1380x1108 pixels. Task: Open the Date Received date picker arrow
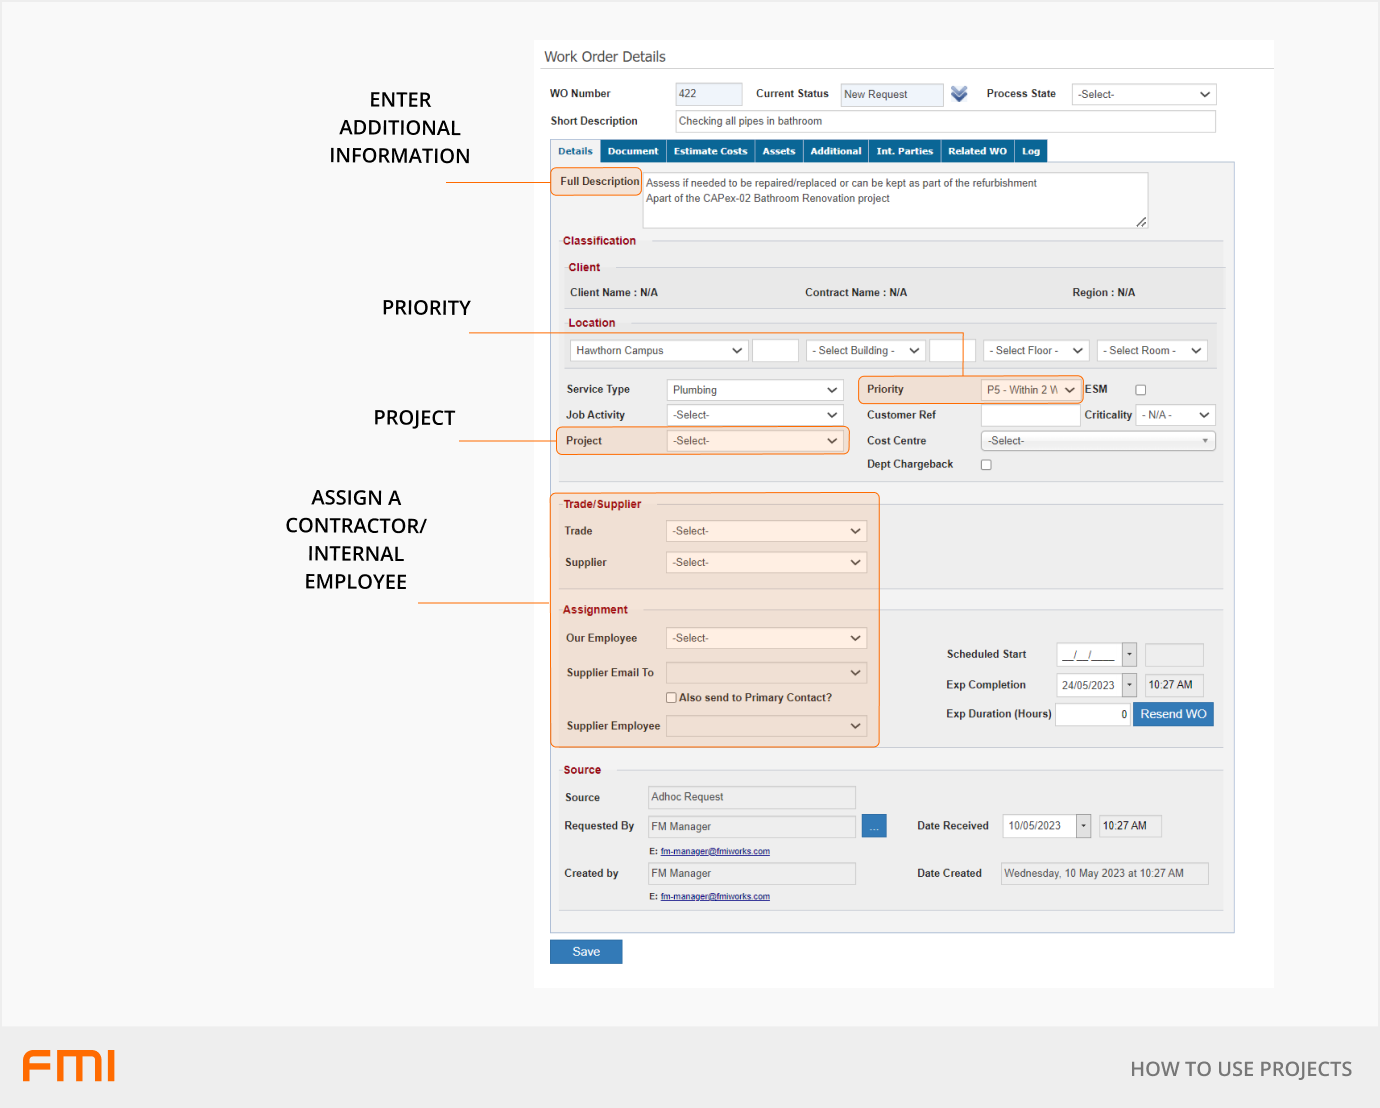click(x=1083, y=826)
